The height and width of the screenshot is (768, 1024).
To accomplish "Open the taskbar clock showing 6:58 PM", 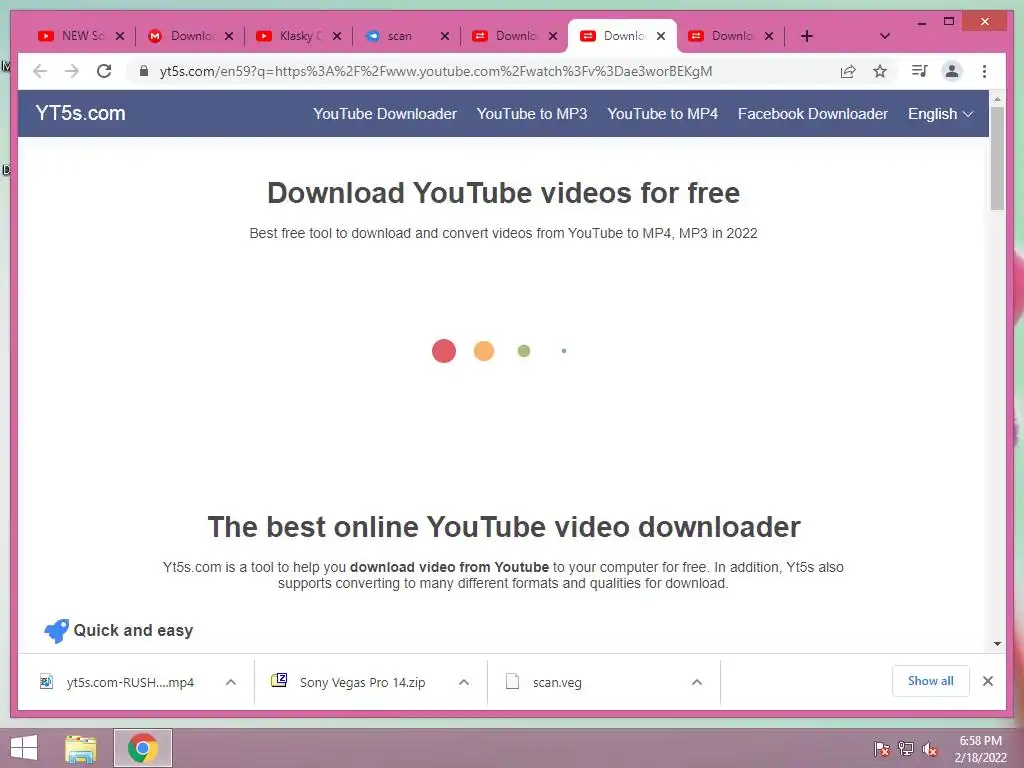I will [x=981, y=749].
